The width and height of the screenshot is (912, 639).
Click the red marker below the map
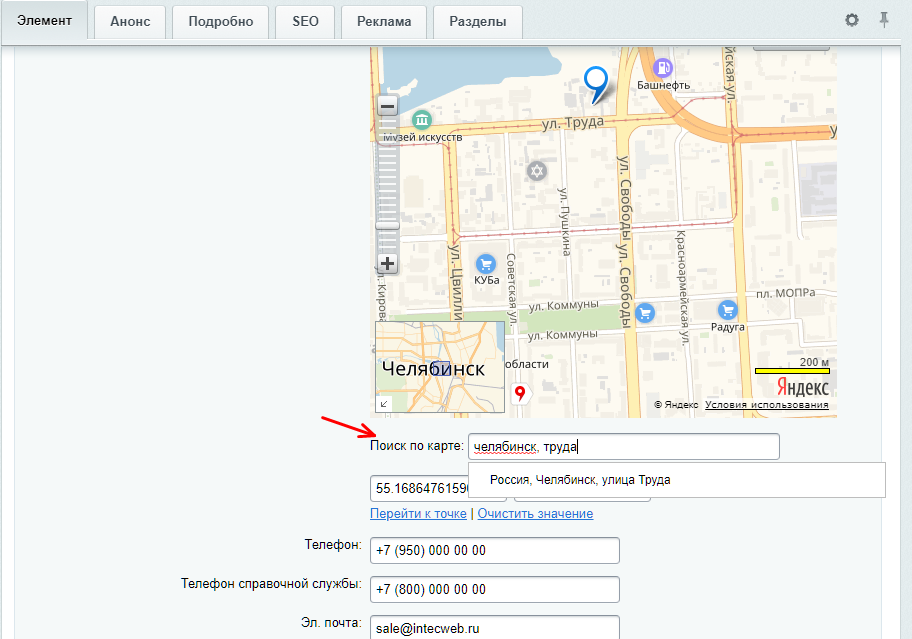pyautogui.click(x=519, y=393)
